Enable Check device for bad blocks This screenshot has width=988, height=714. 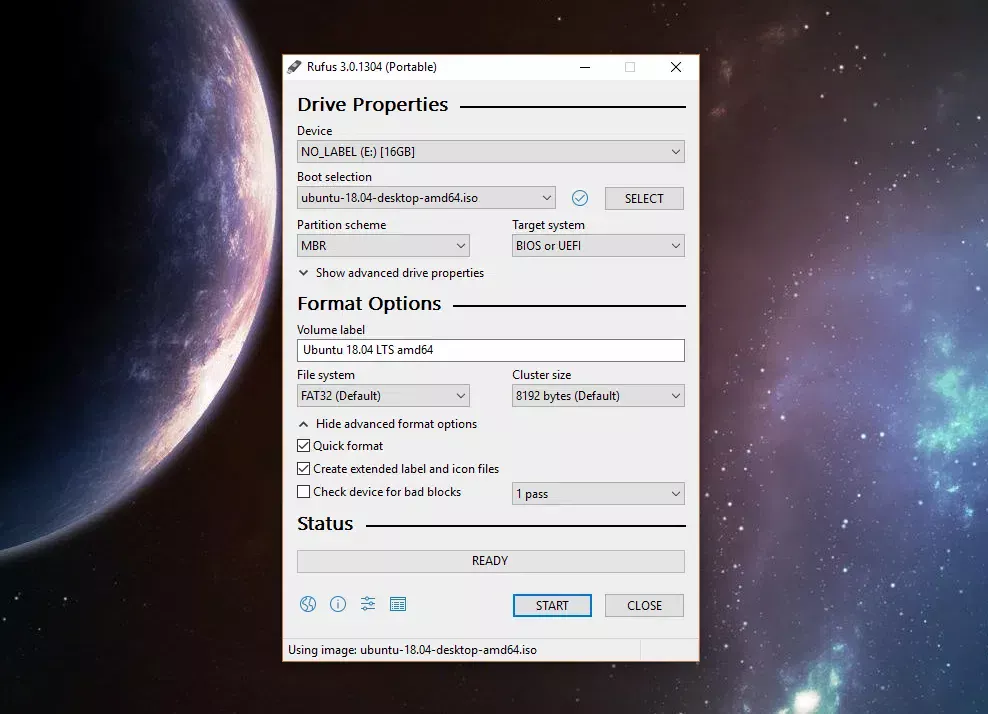[304, 491]
